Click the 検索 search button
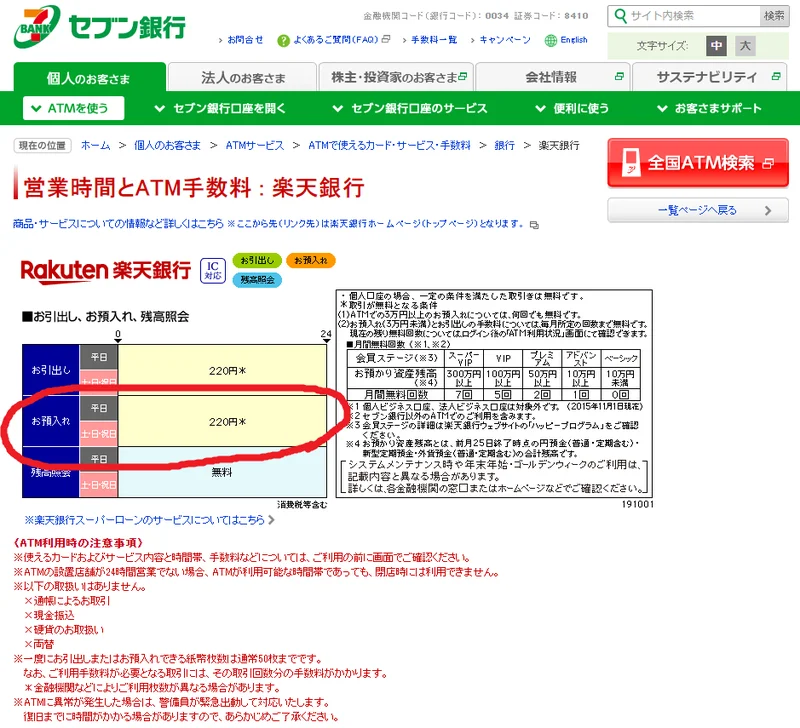The width and height of the screenshot is (800, 728). [774, 16]
